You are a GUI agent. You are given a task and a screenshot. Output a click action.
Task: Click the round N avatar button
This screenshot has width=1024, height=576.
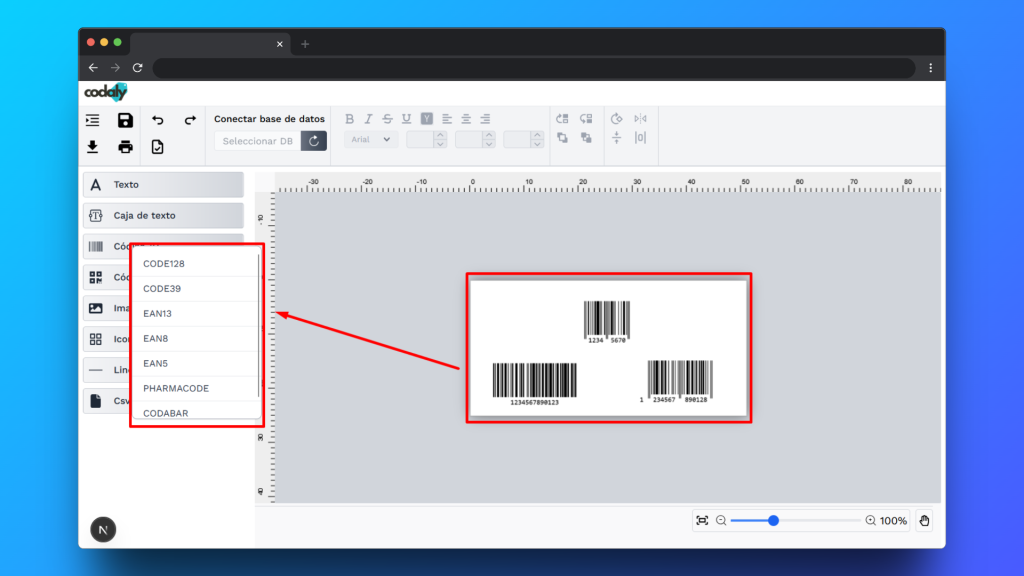pyautogui.click(x=103, y=530)
